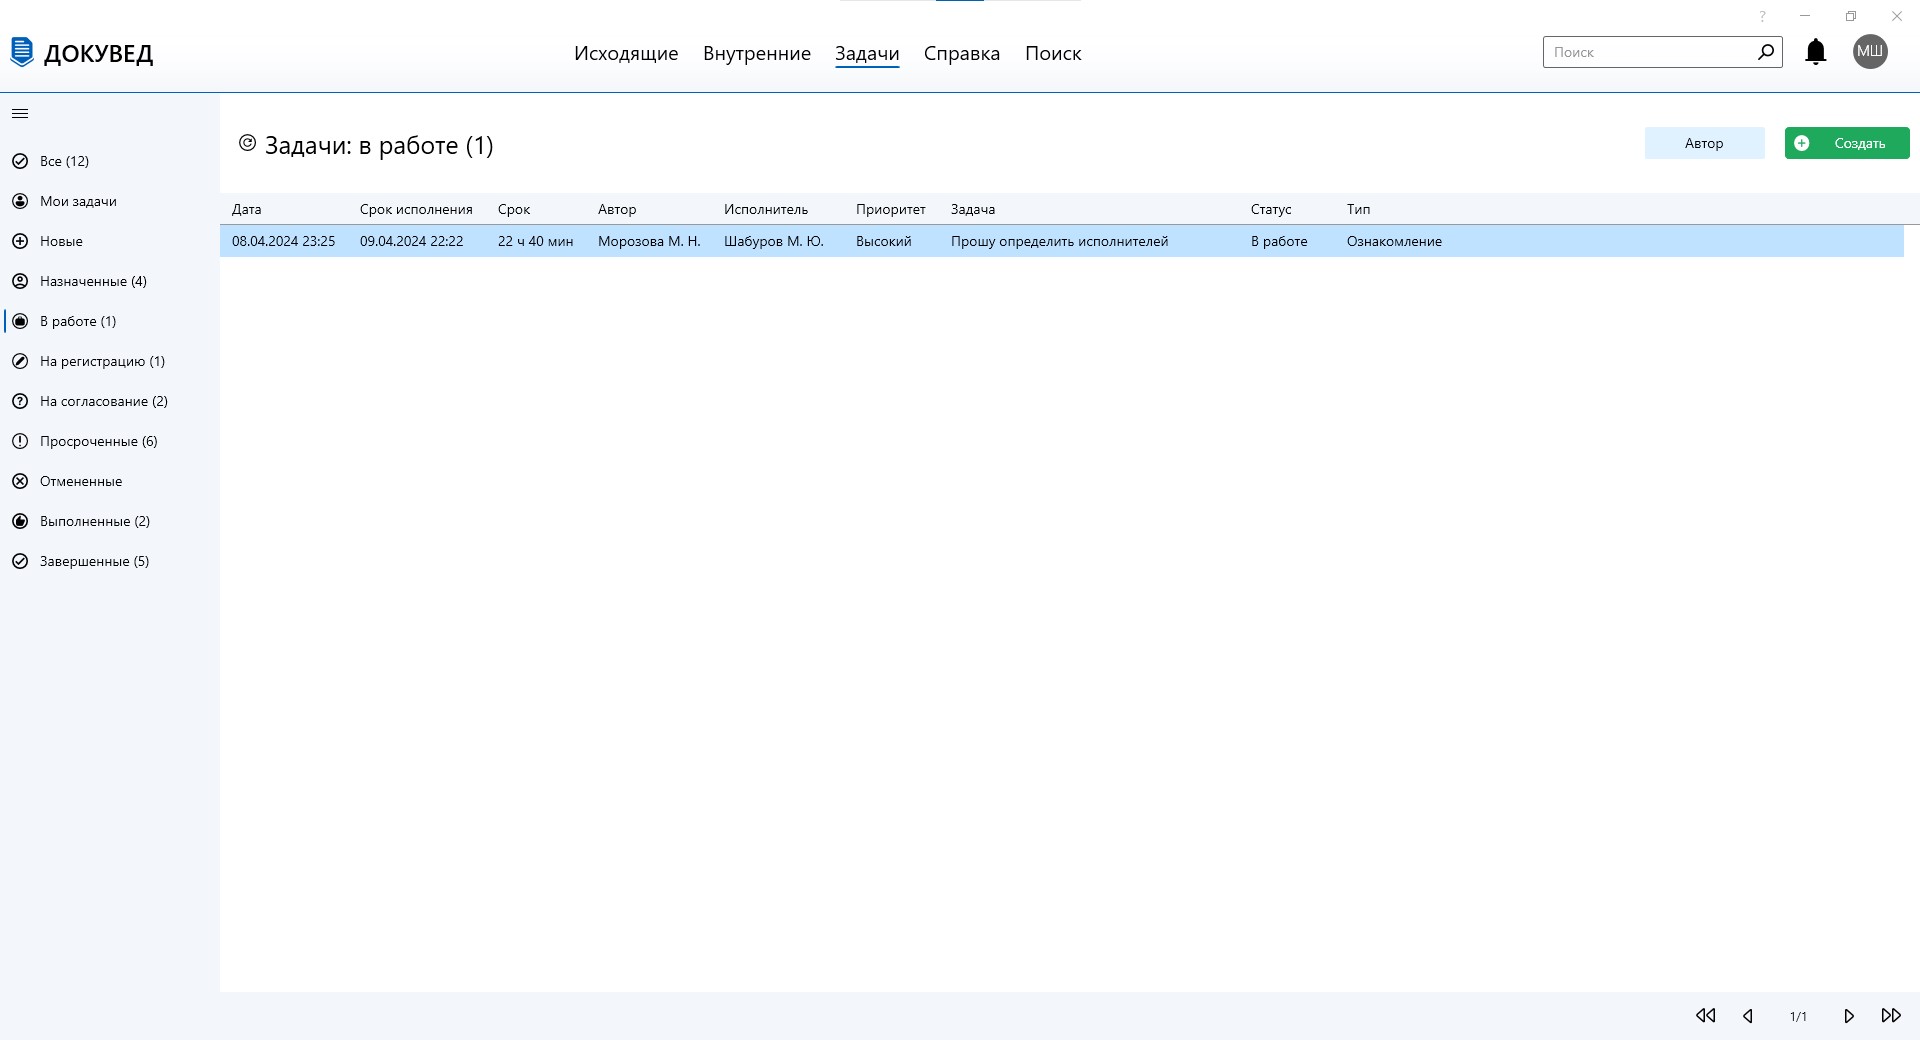Open the Справка menu
The image size is (1920, 1040).
tap(962, 53)
